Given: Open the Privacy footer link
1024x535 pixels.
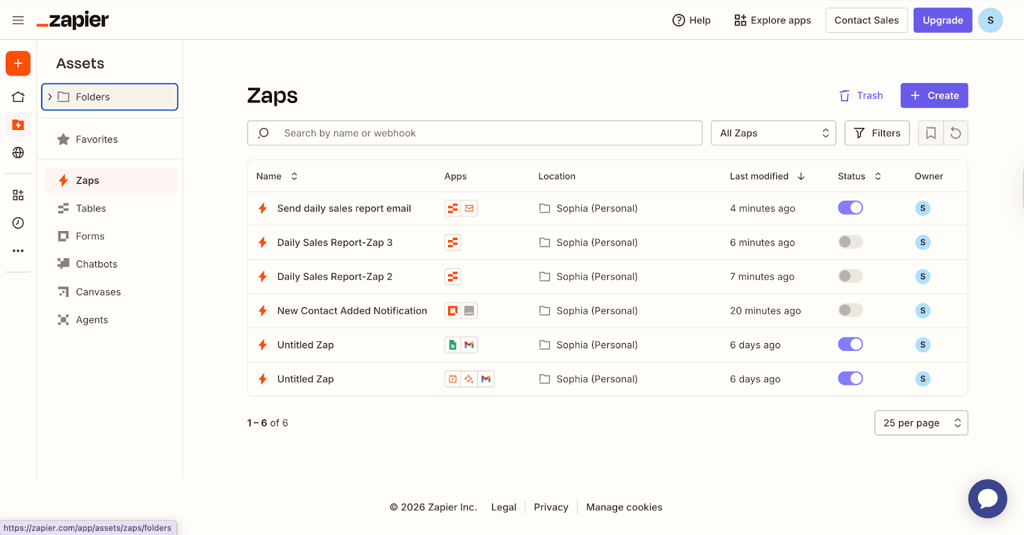Looking at the screenshot, I should pos(551,507).
